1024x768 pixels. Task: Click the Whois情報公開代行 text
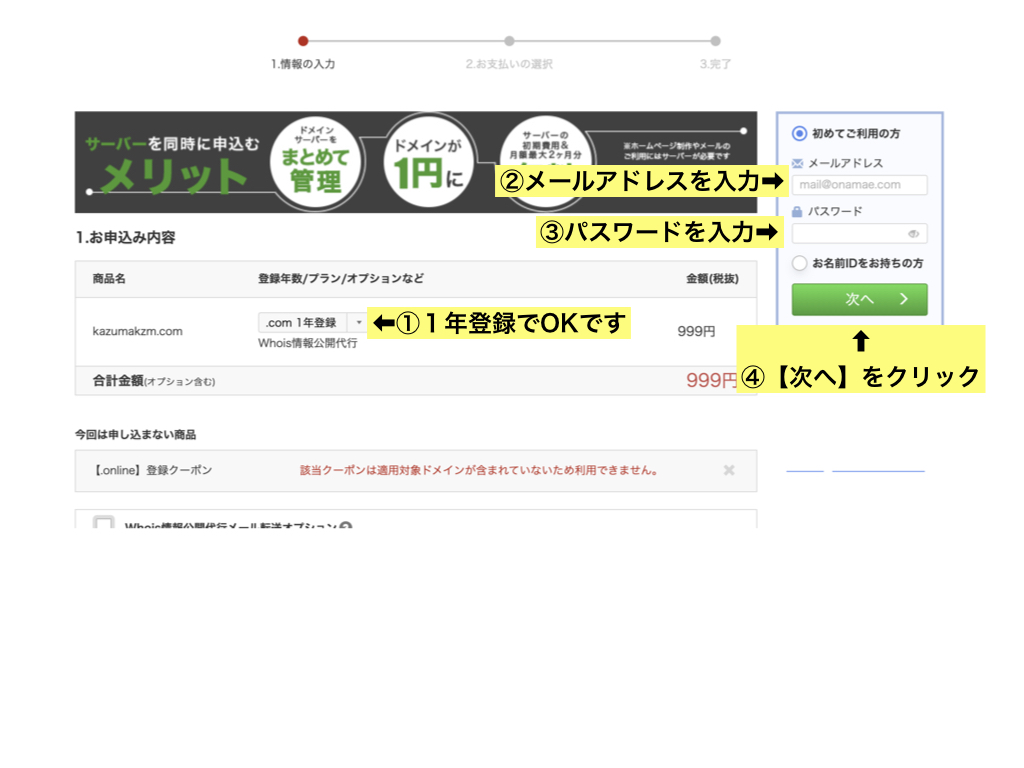click(x=308, y=344)
